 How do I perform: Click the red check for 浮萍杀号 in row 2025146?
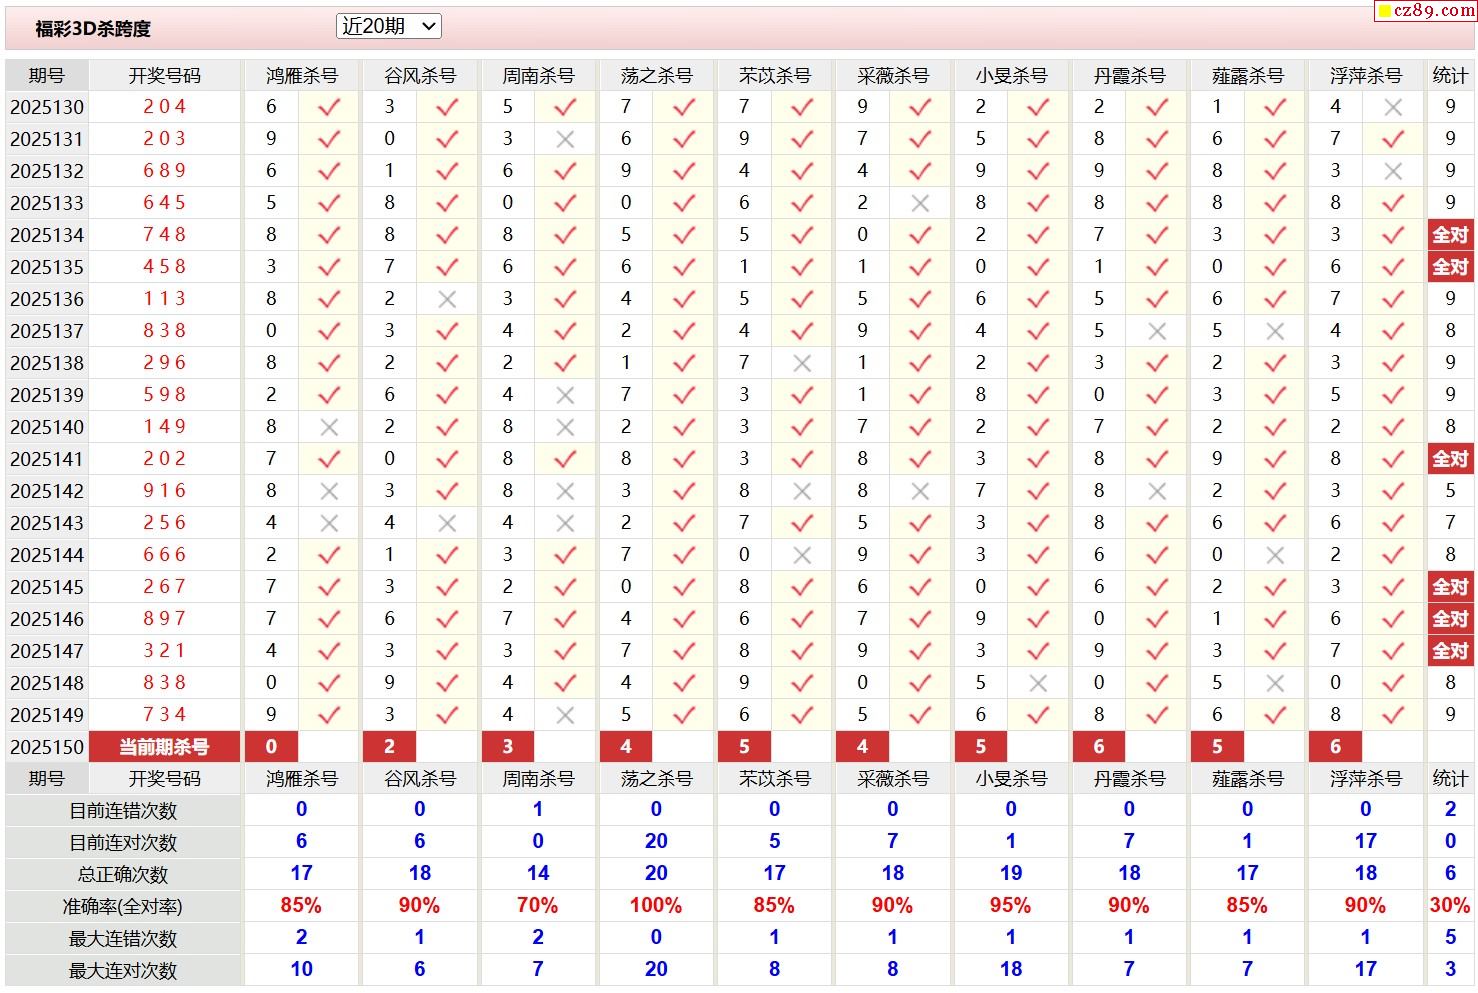click(x=1393, y=619)
